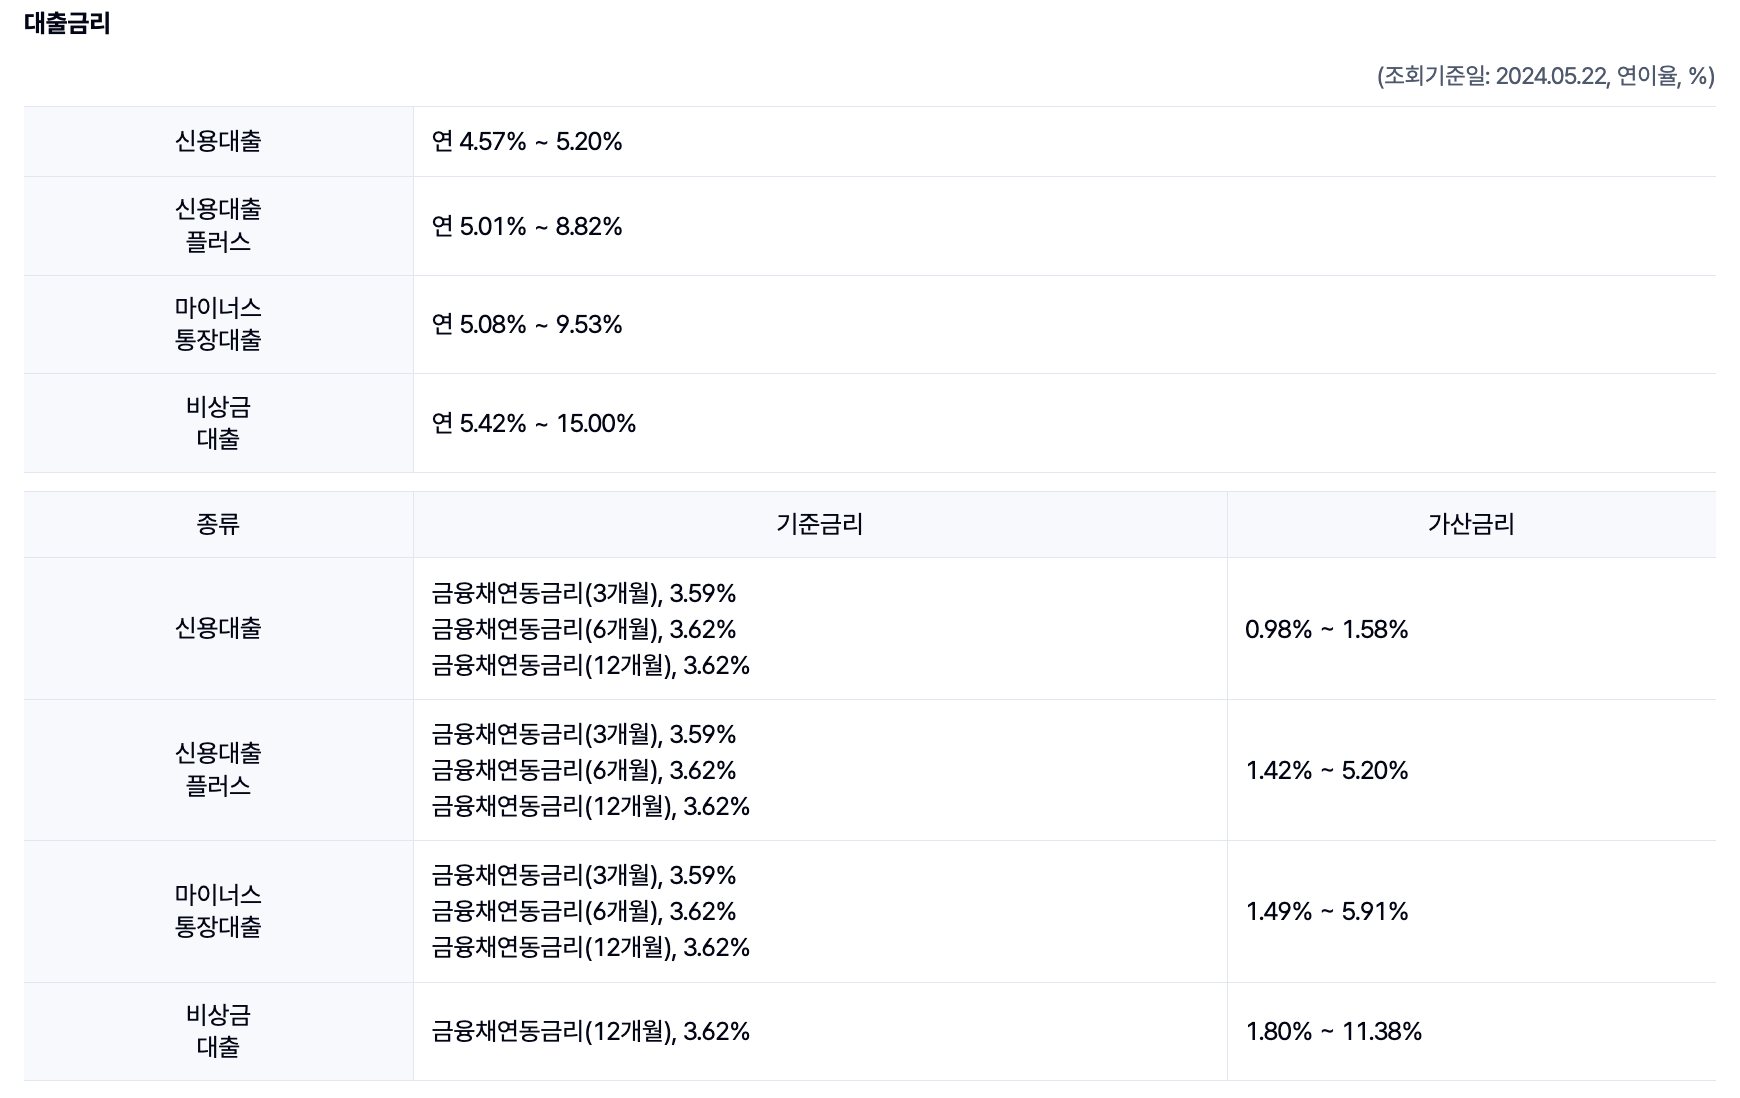Viewport: 1740px width, 1098px height.
Task: Click 비상금 대출 label in top table
Action: [x=218, y=423]
